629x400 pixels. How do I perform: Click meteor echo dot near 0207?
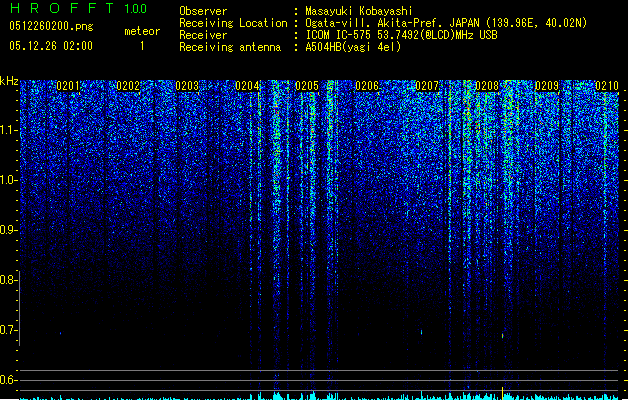[422, 332]
